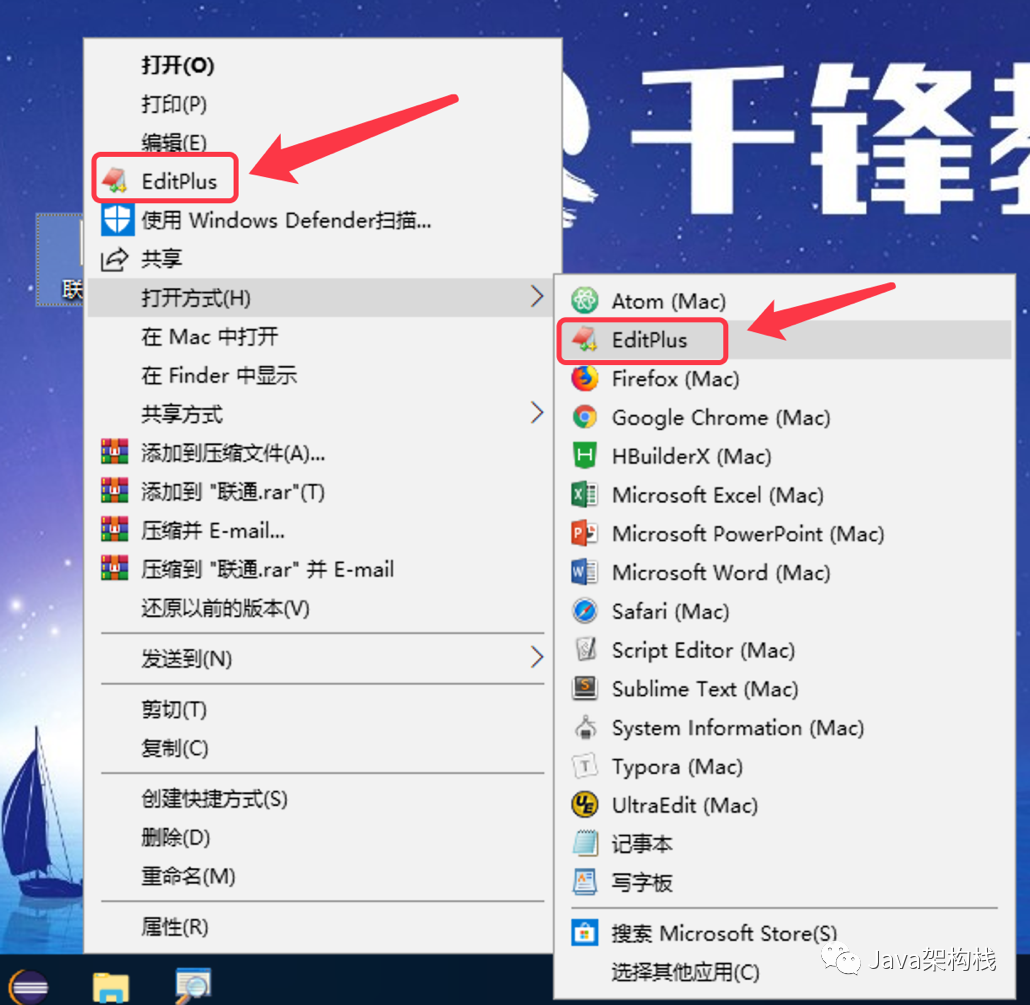Click Sublime Text (Mac) label text

(705, 688)
